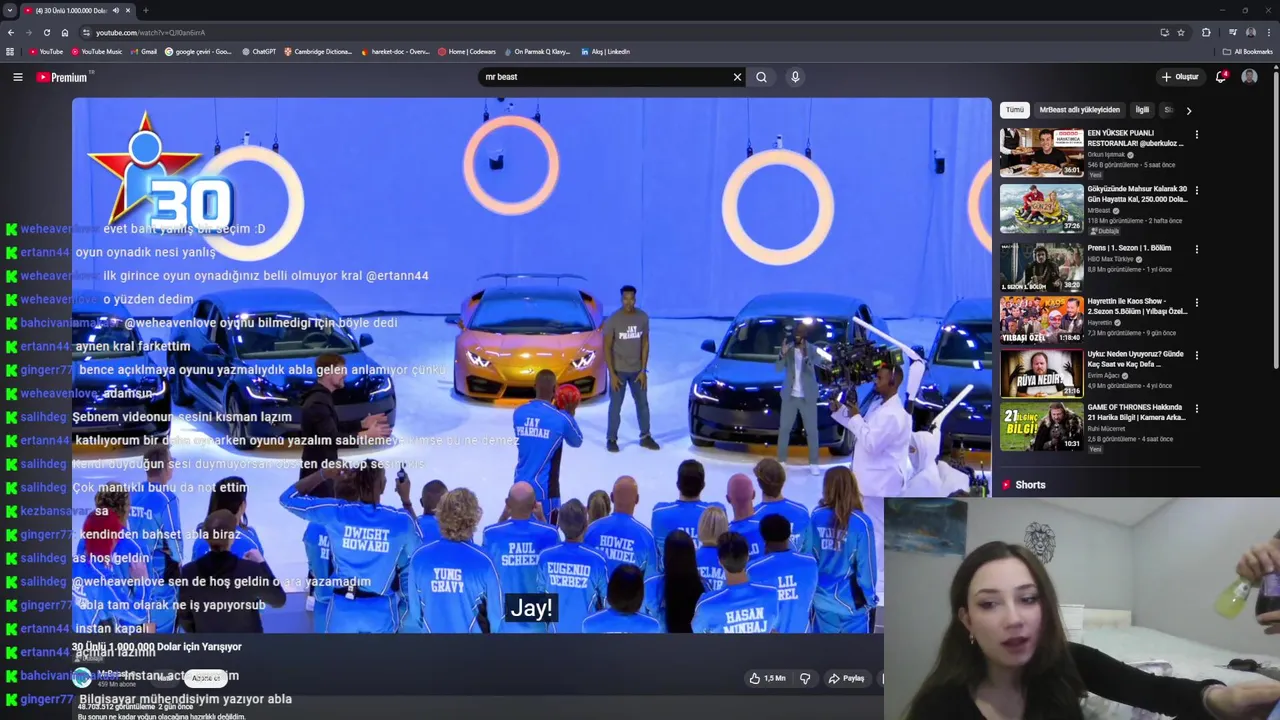This screenshot has height=720, width=1280.
Task: Open options for 'Uyku: Neden Uyuyoruz?' video
Action: coord(1196,355)
